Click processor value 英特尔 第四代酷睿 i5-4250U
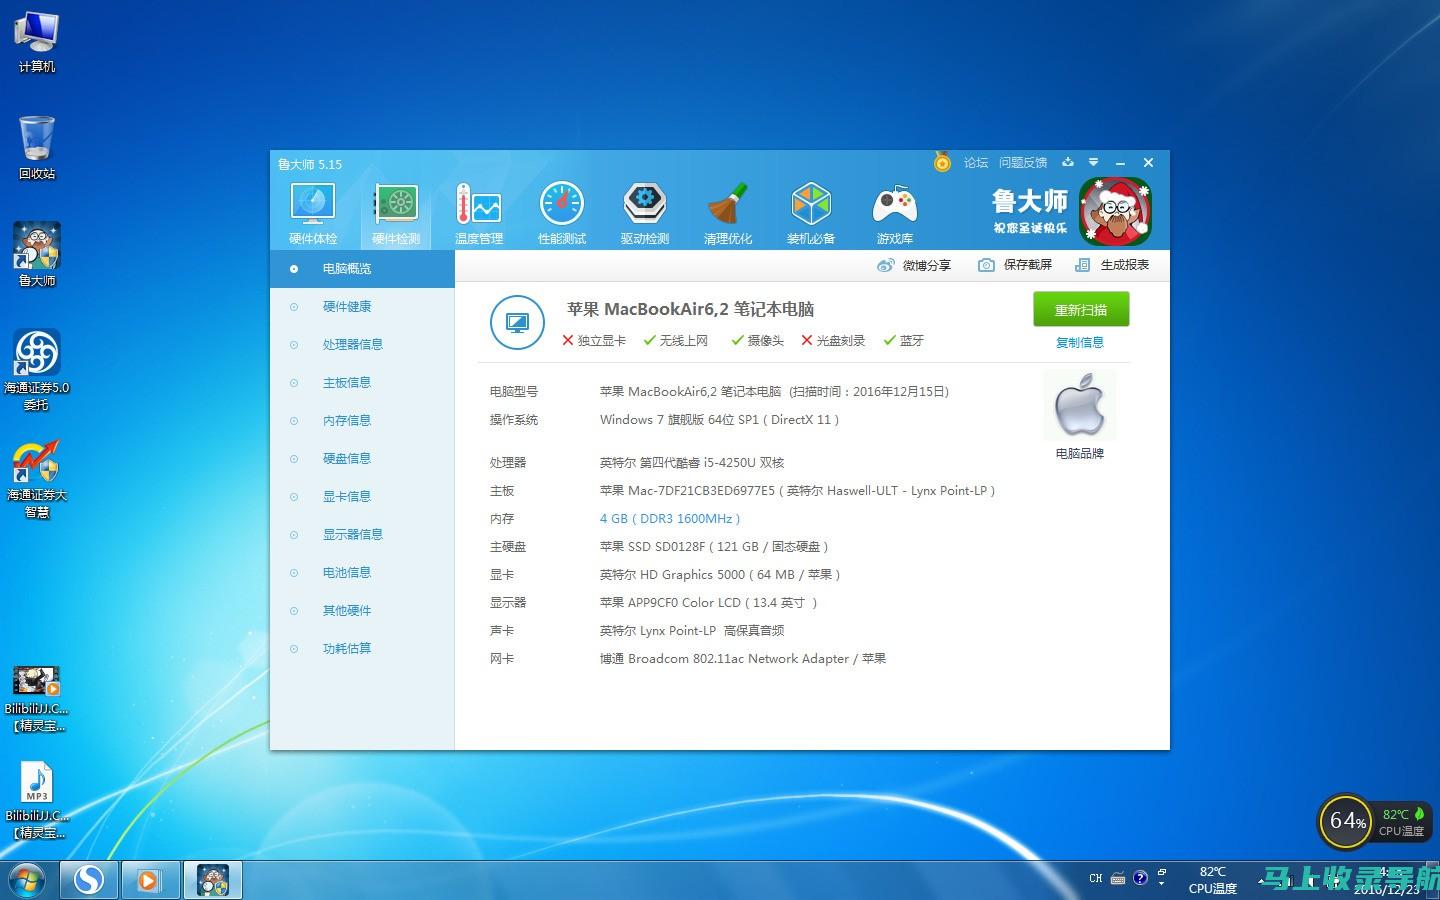Screen dimensions: 1440x900 (692, 462)
